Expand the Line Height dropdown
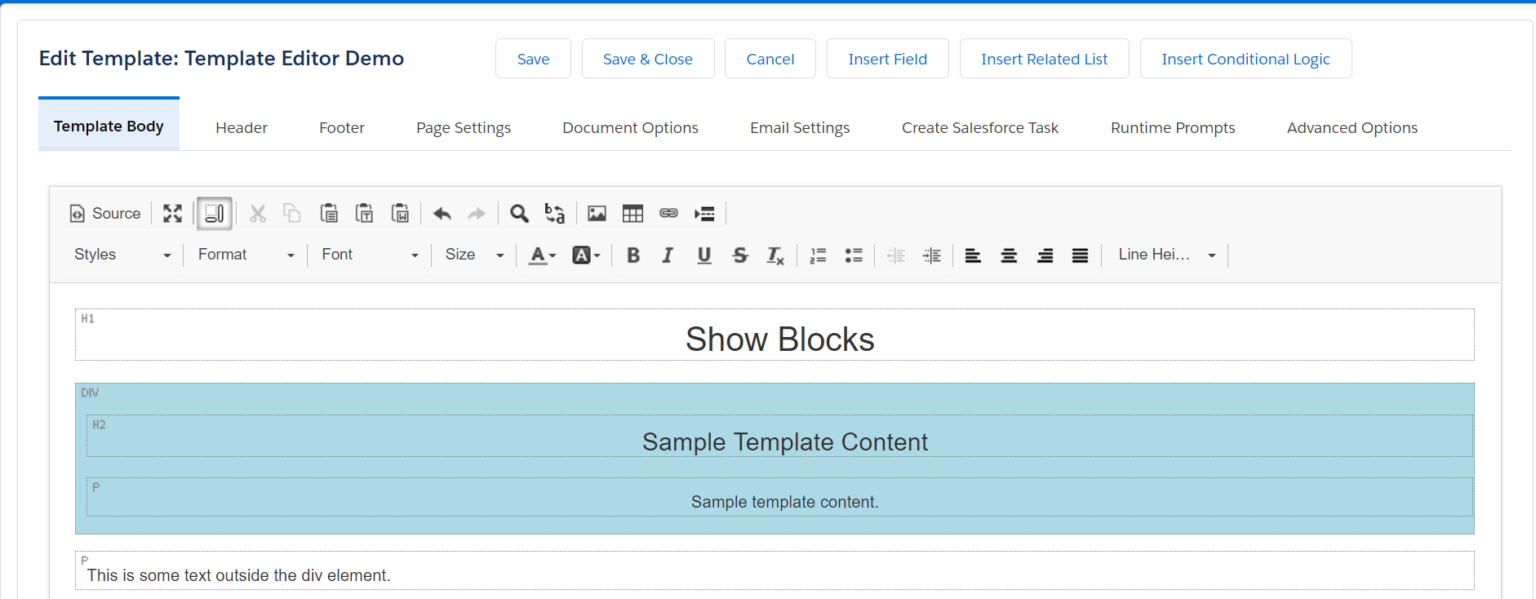Viewport: 1536px width, 599px height. pyautogui.click(x=1165, y=255)
